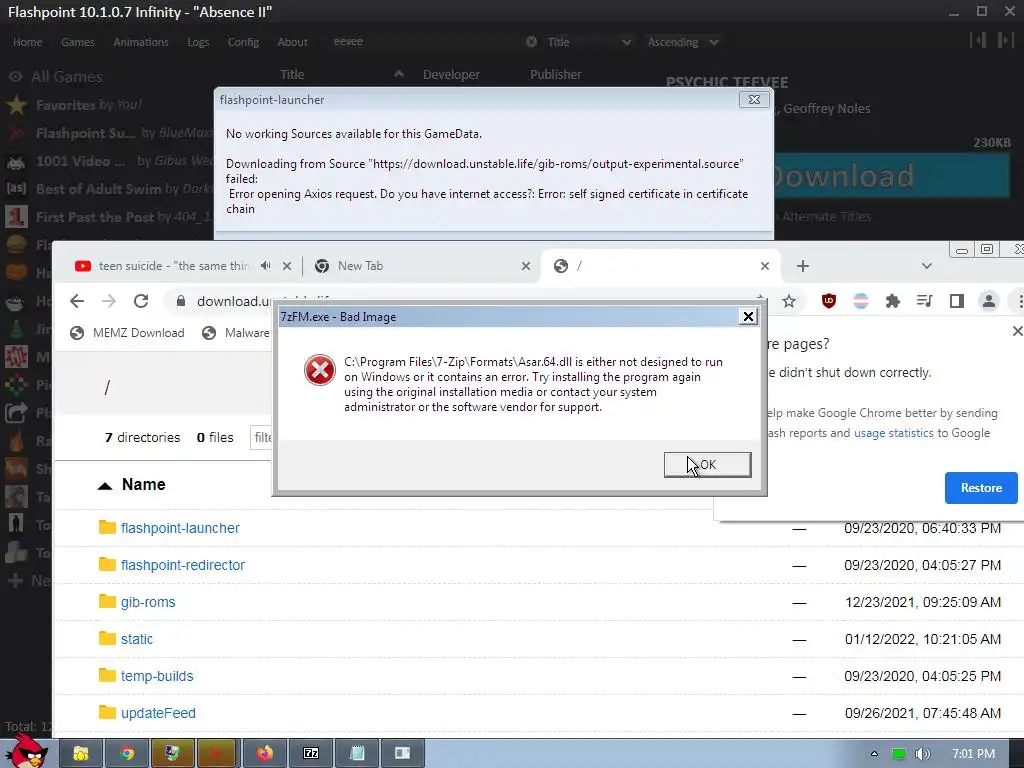Open the flashpoint-launcher folder link
The width and height of the screenshot is (1024, 768).
180,528
